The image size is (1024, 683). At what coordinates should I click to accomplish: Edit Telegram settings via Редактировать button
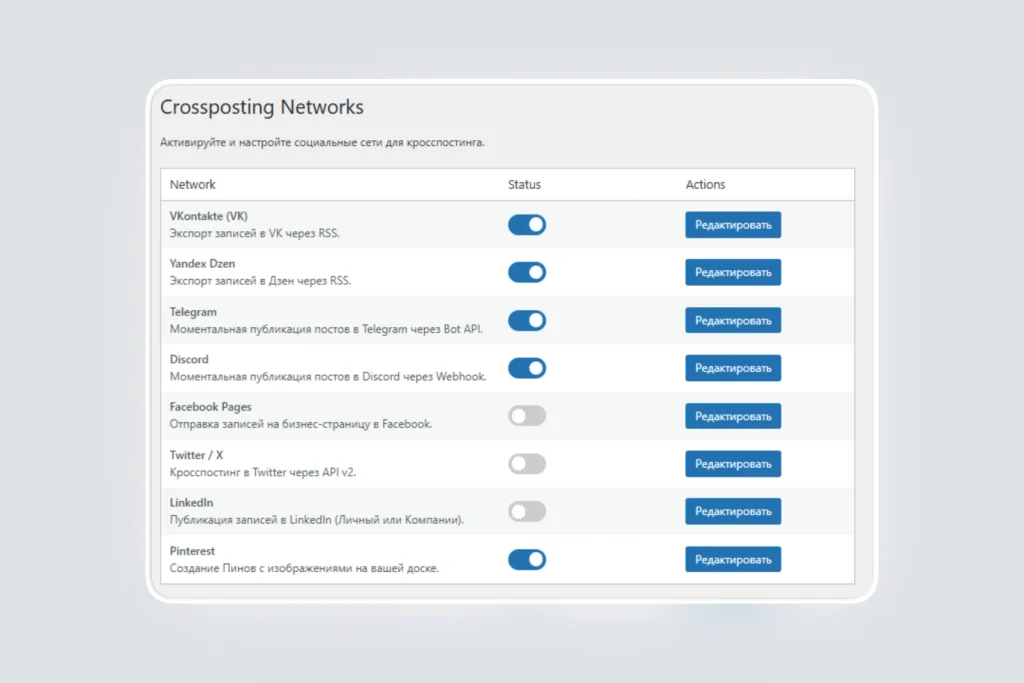[733, 321]
